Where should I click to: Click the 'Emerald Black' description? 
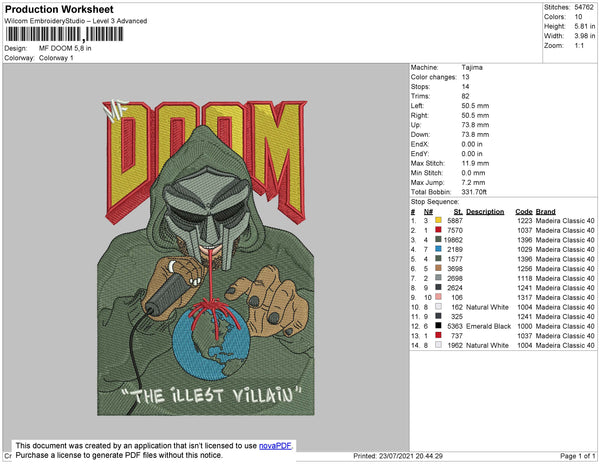(489, 326)
